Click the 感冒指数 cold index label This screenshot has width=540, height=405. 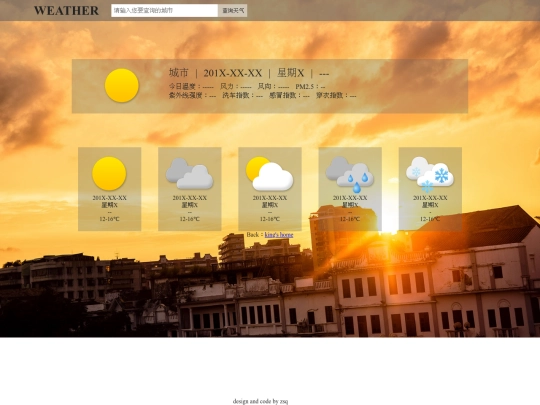pyautogui.click(x=289, y=95)
